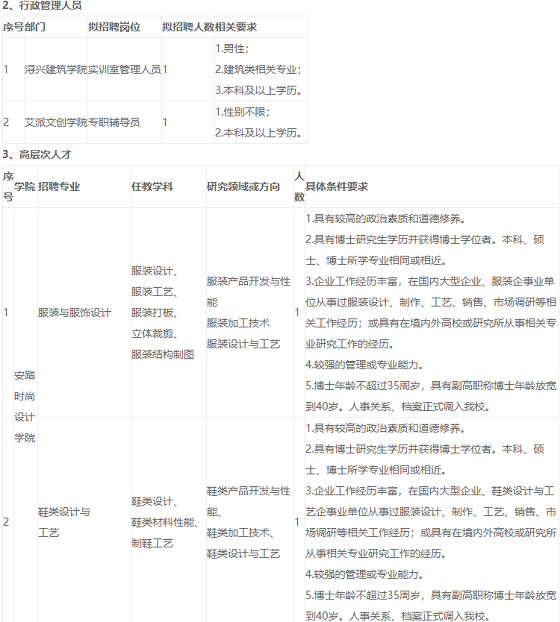560x622 pixels.
Task: Click the 具体条件要求 column header
Action: 337,186
